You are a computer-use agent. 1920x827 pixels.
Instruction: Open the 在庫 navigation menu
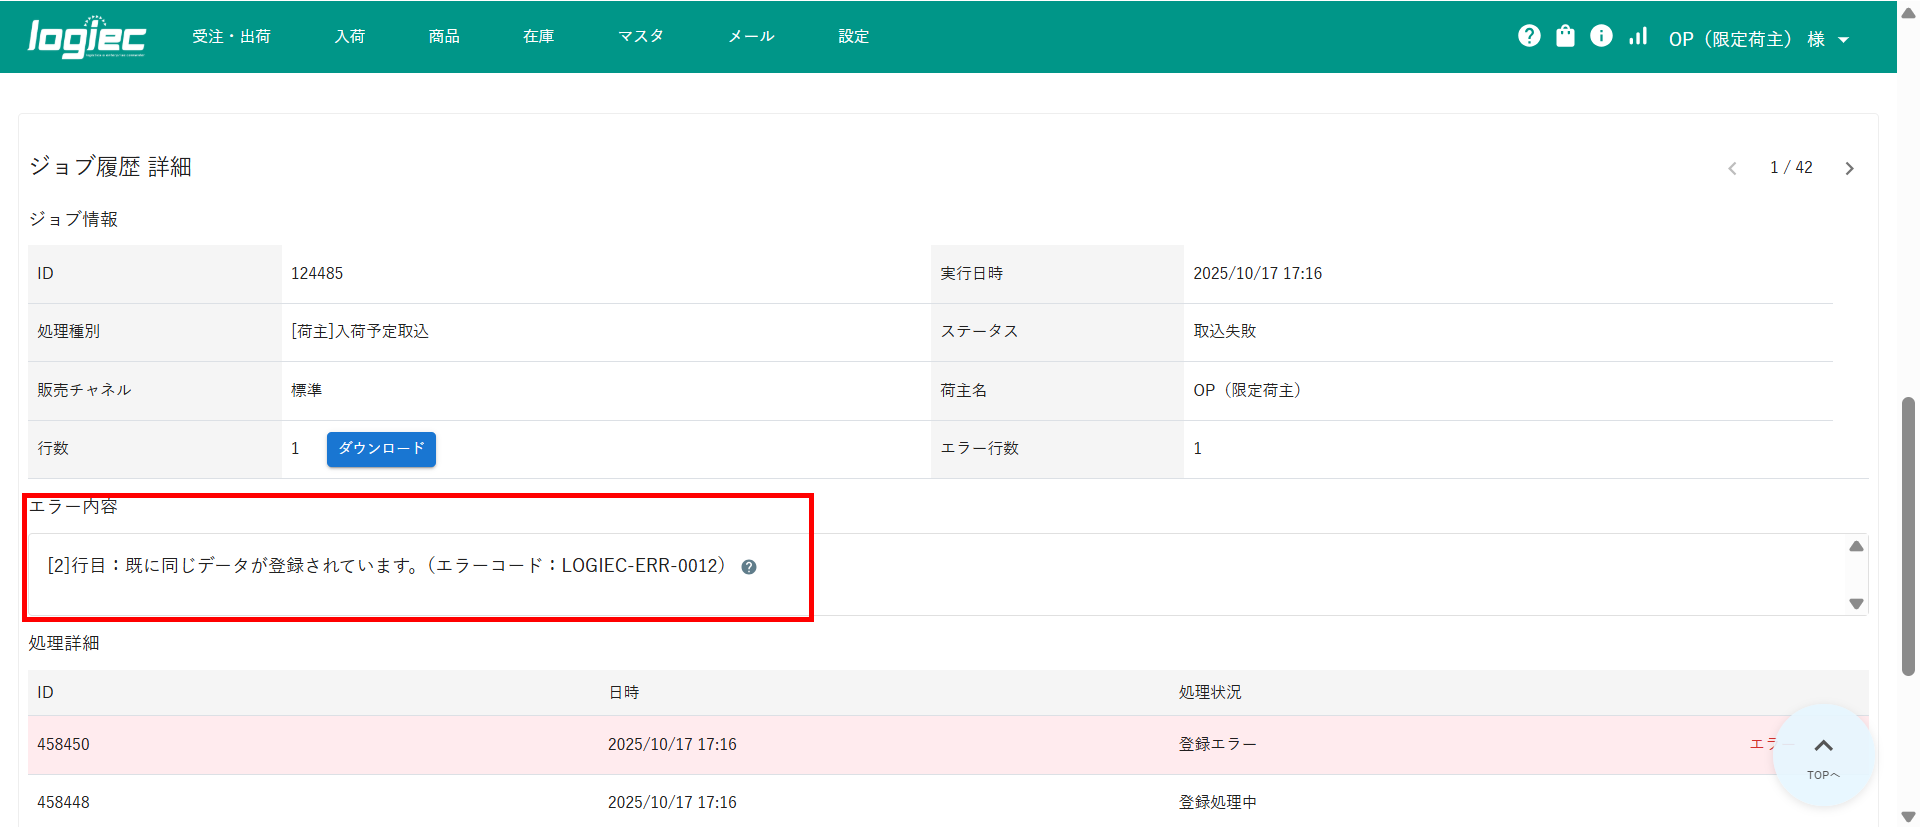(538, 36)
